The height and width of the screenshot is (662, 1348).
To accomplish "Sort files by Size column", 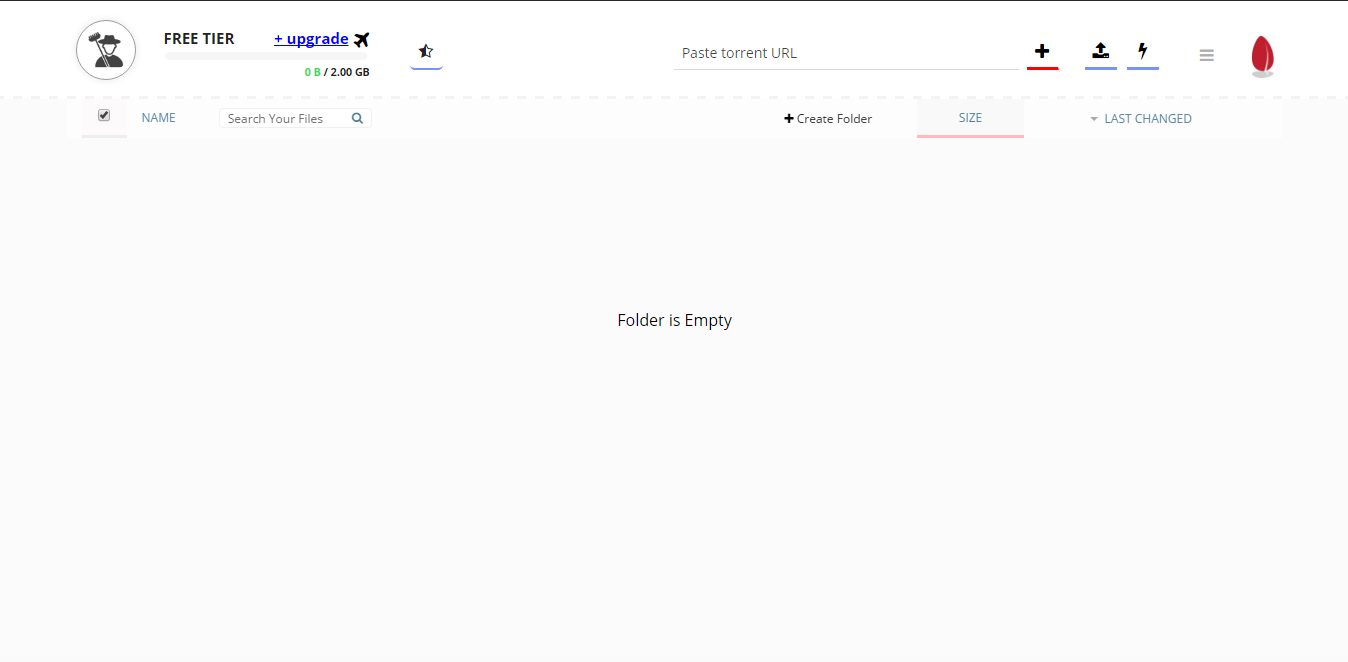I will (970, 118).
